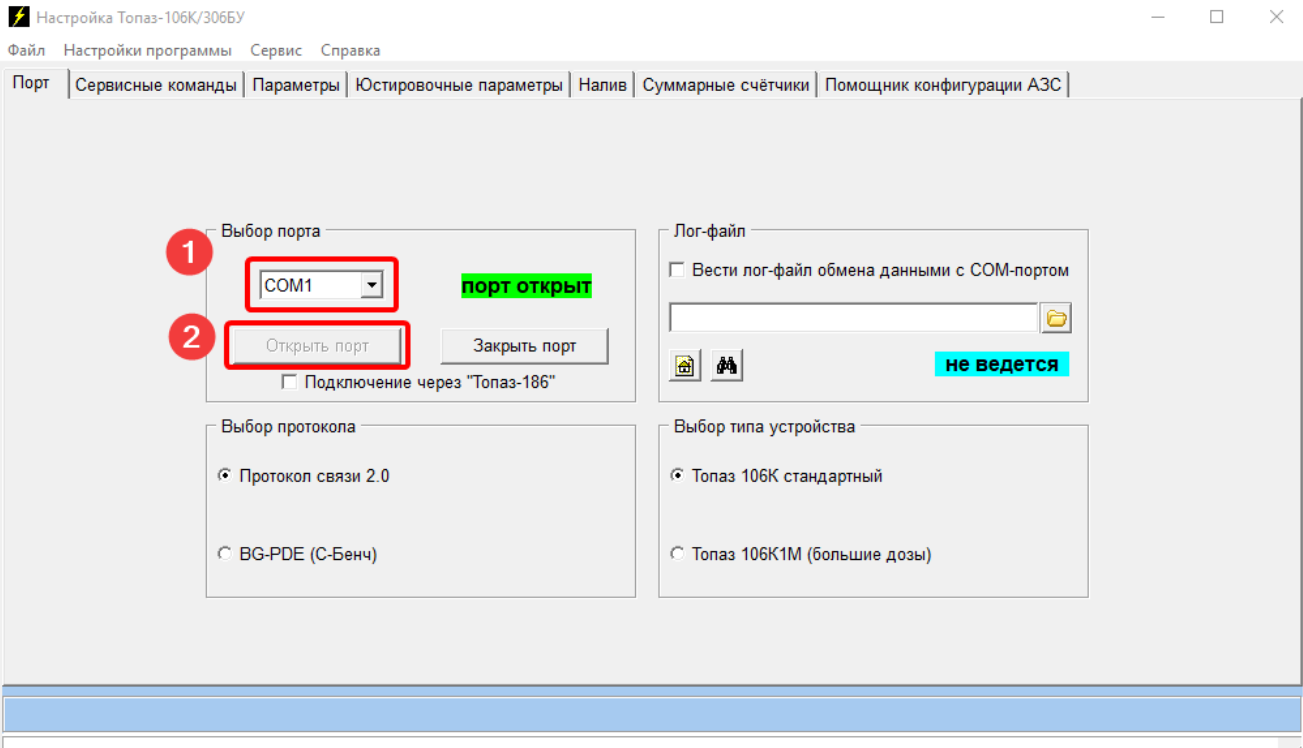Open the Справка menu
Image resolution: width=1303 pixels, height=748 pixels.
pyautogui.click(x=350, y=50)
